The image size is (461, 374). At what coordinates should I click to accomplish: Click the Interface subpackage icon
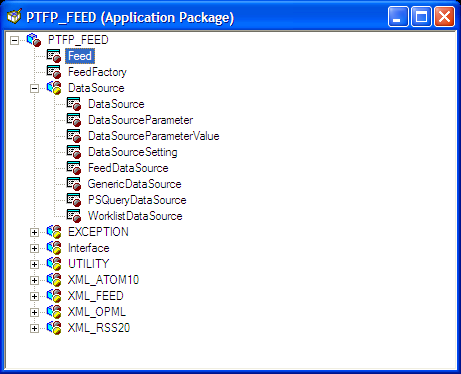(54, 248)
